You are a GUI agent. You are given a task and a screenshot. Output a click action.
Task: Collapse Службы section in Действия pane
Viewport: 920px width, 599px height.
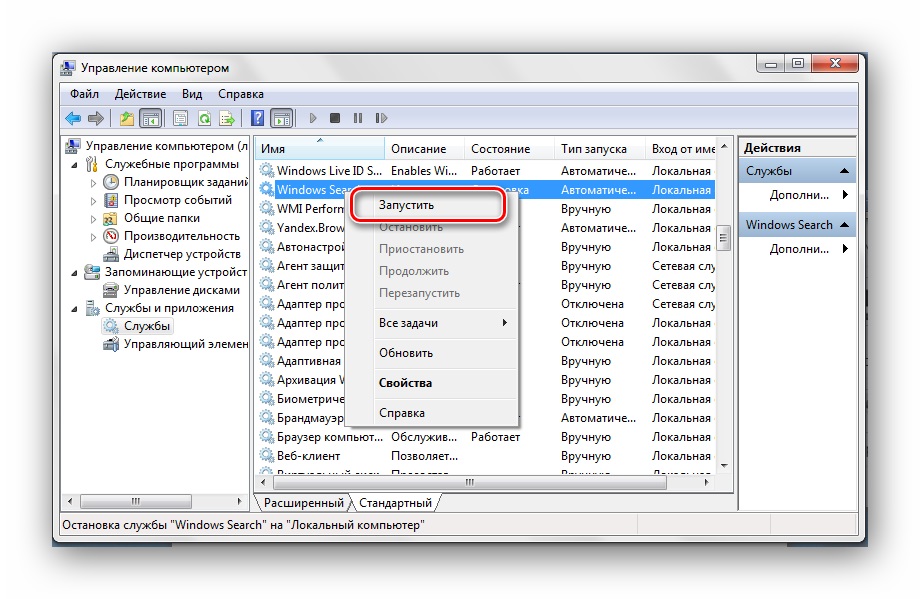844,171
